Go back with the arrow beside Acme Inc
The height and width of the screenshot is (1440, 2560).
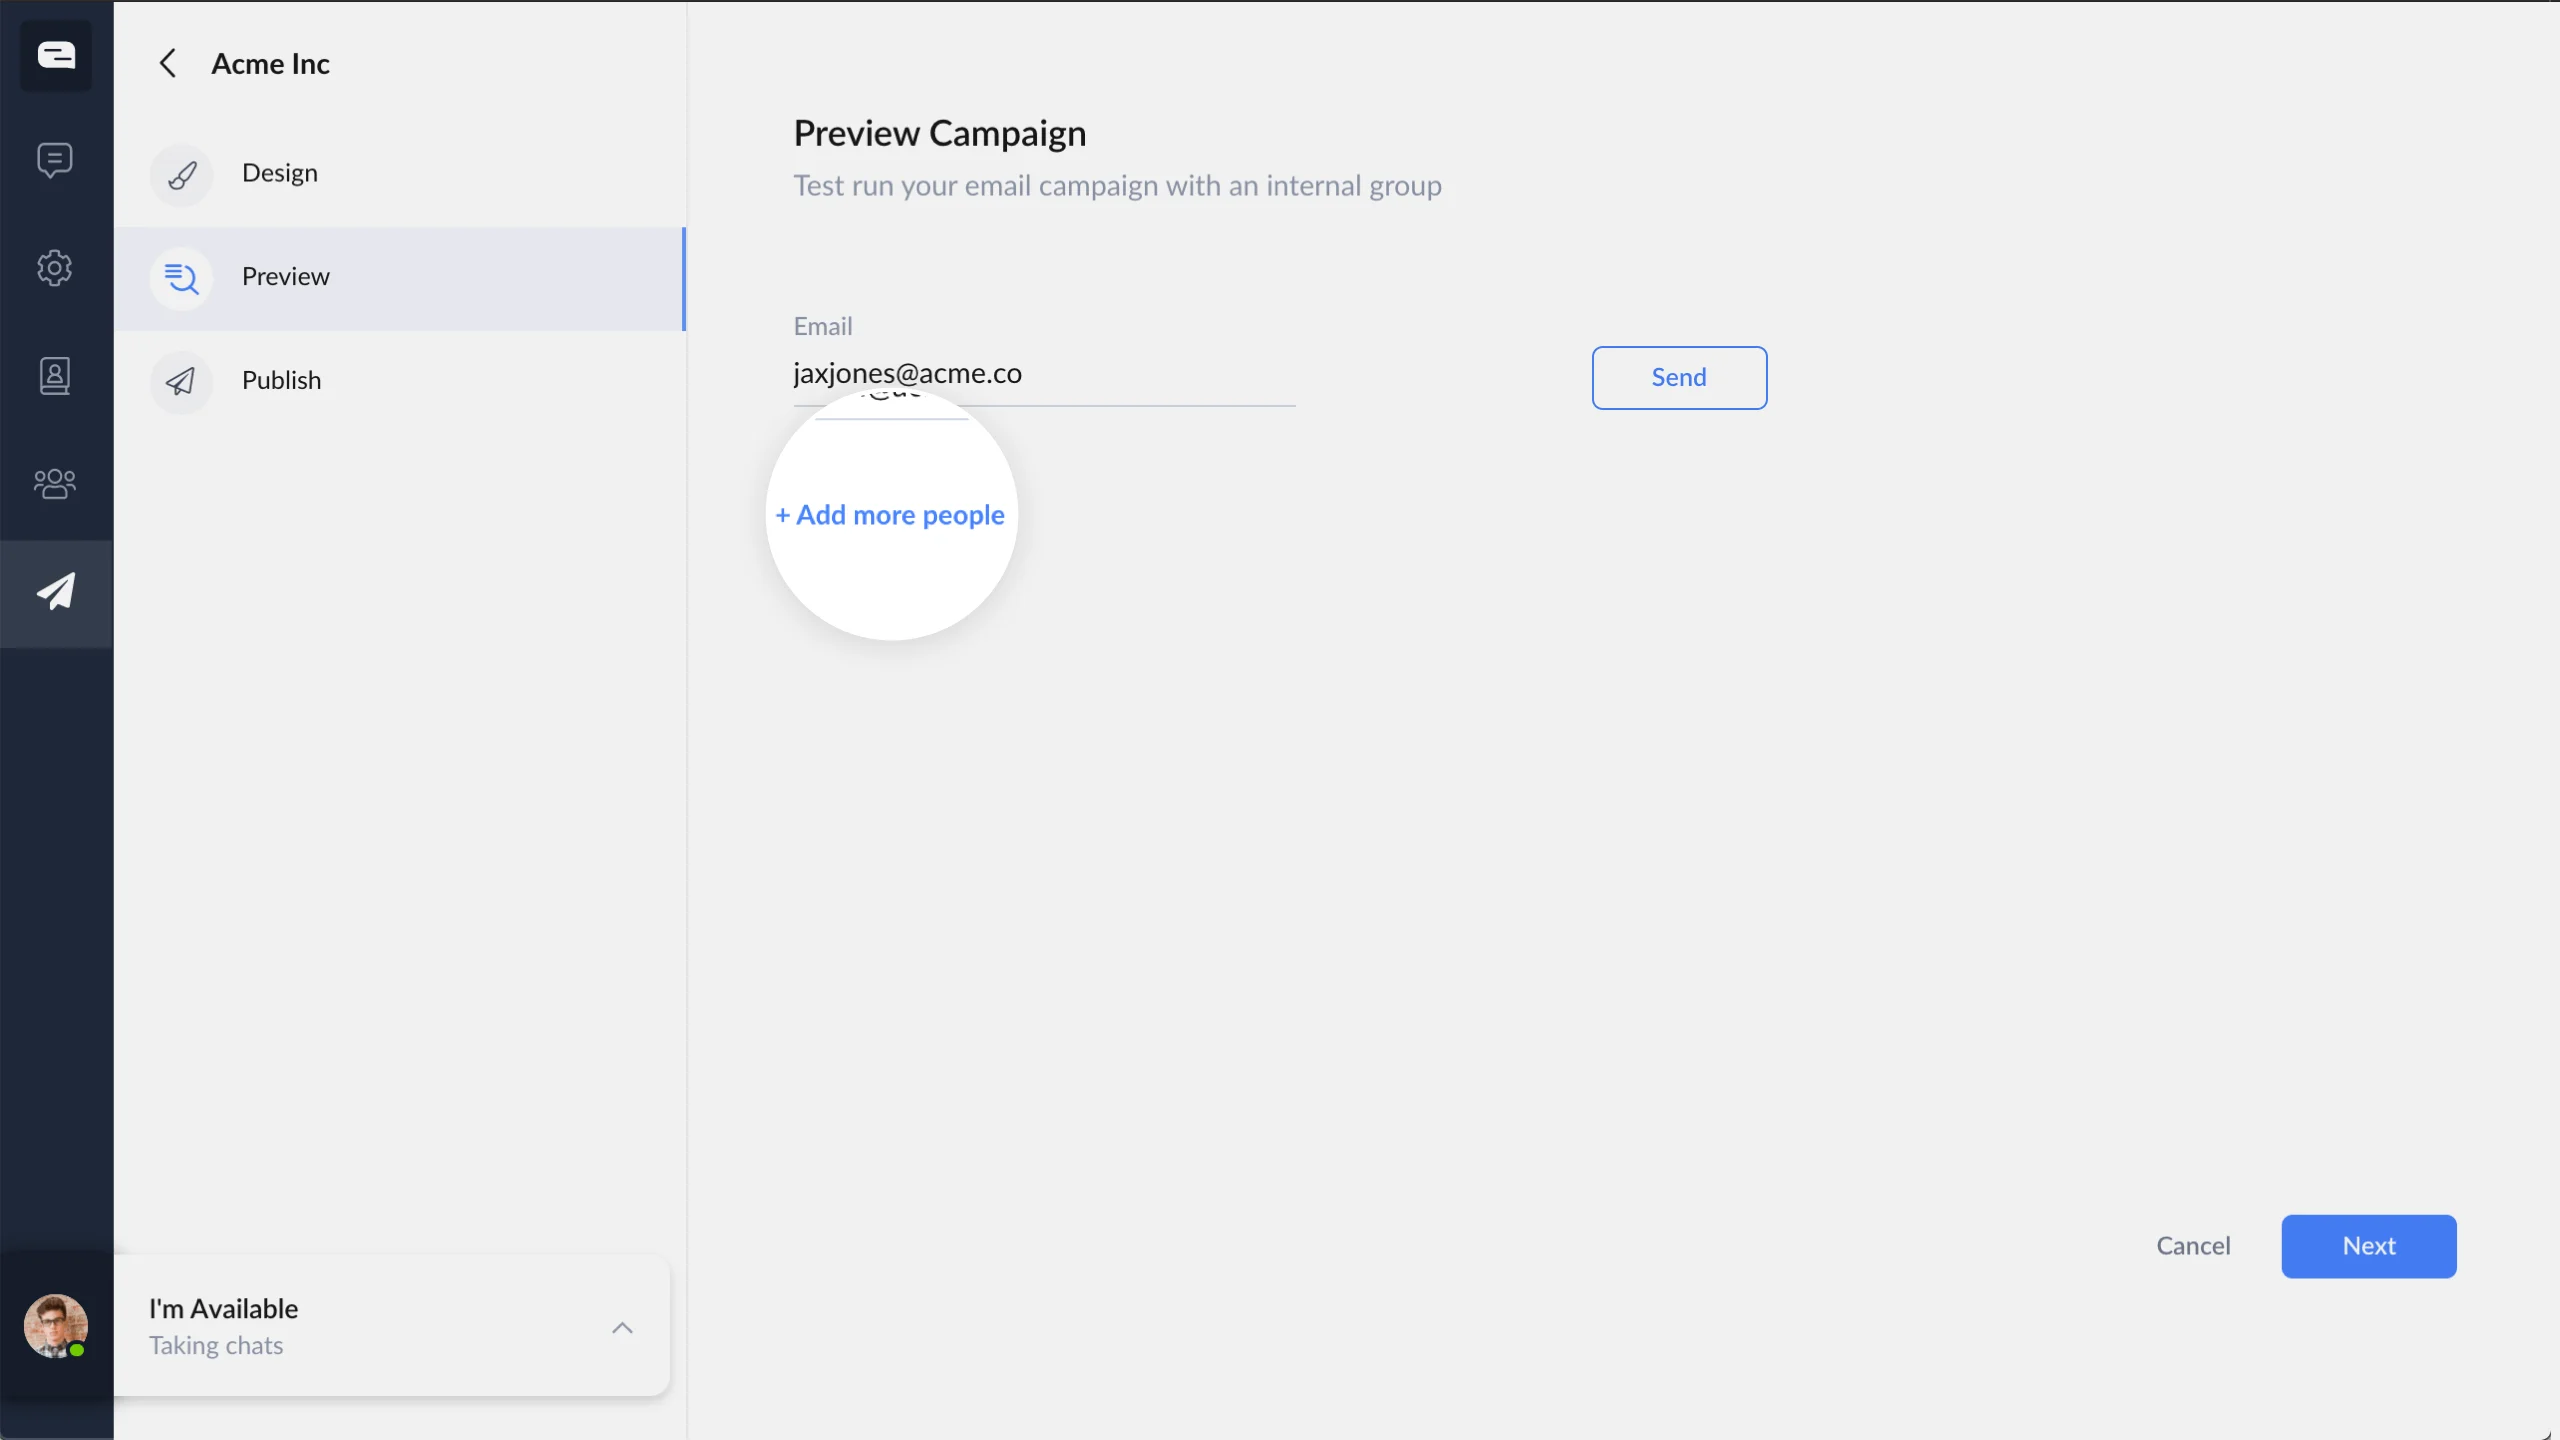click(168, 64)
